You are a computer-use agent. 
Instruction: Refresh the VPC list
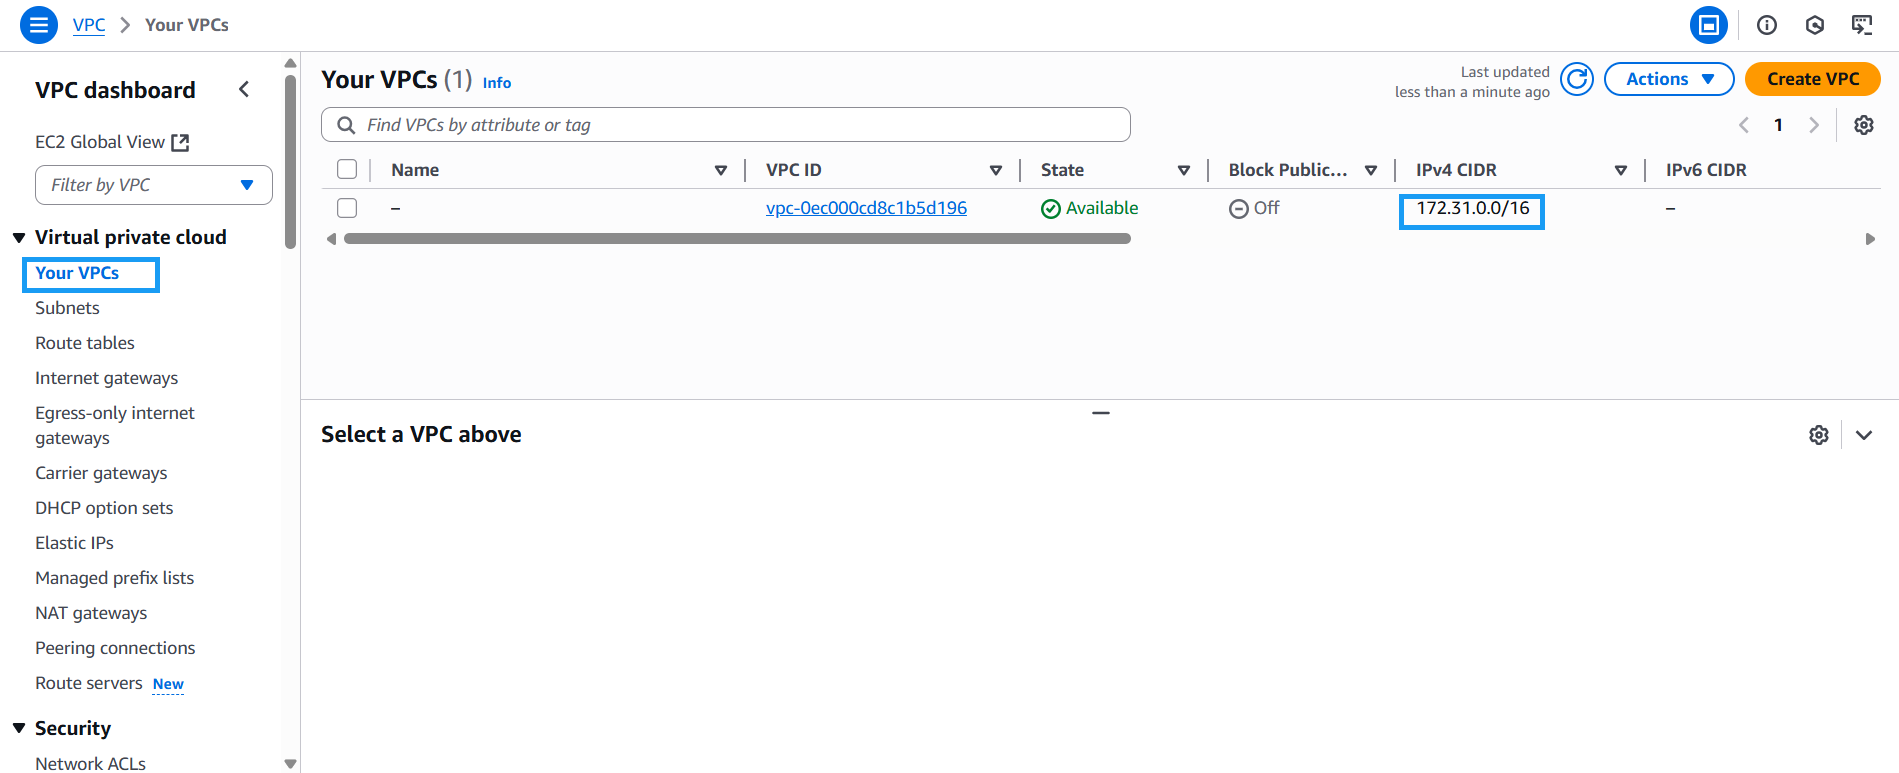[1577, 79]
